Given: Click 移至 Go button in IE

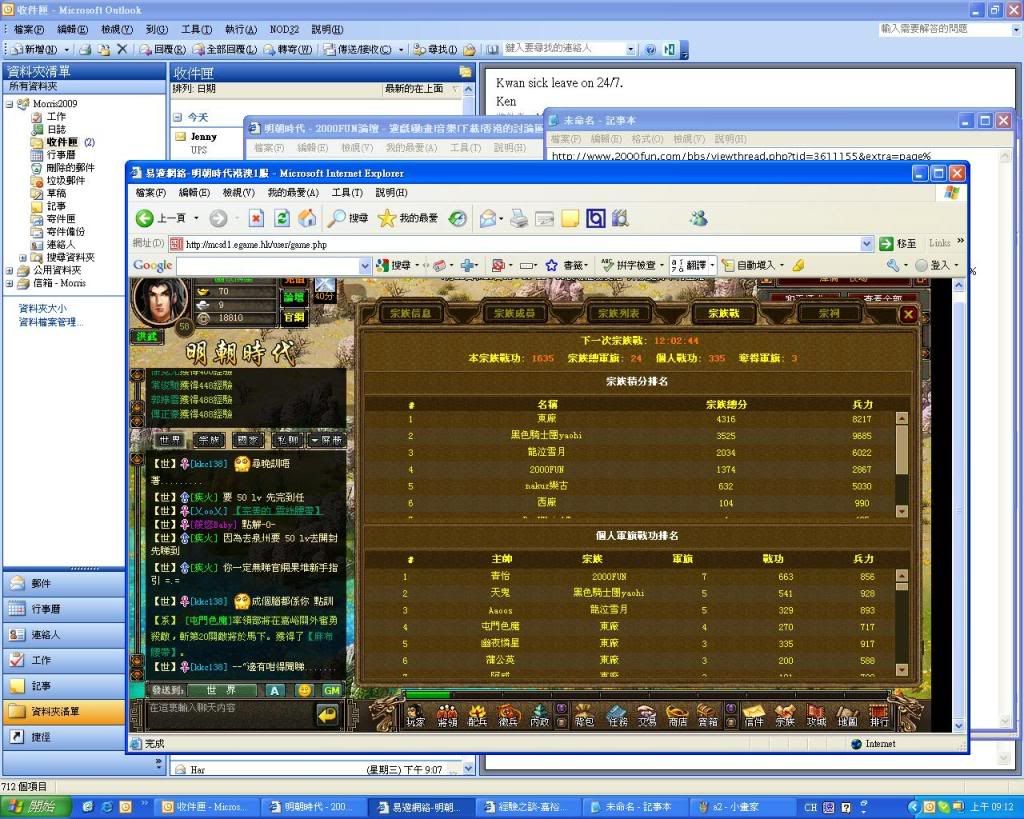Looking at the screenshot, I should (898, 244).
